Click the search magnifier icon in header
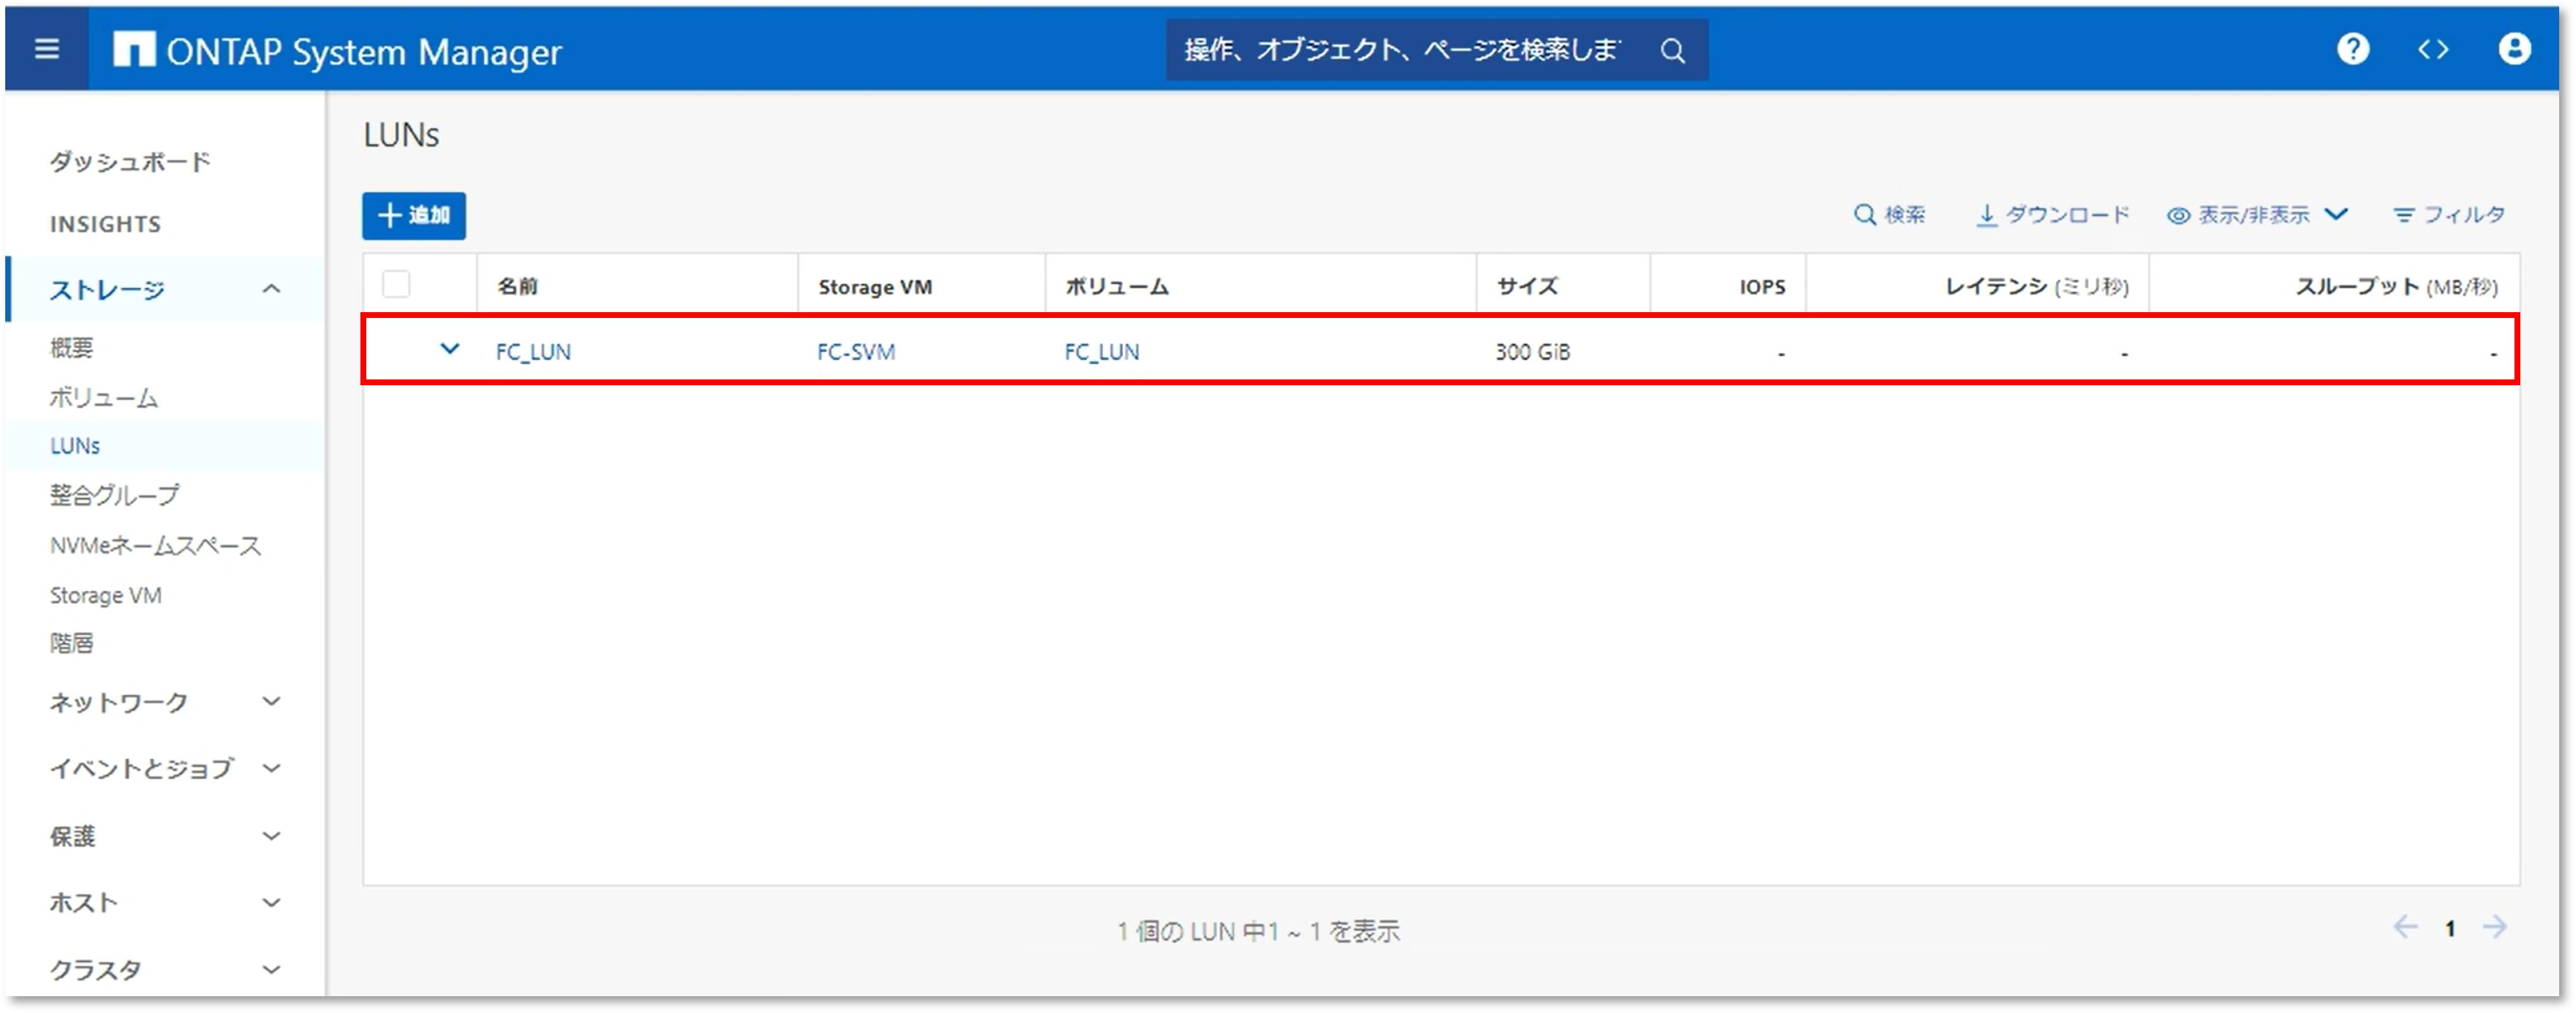 tap(1672, 50)
